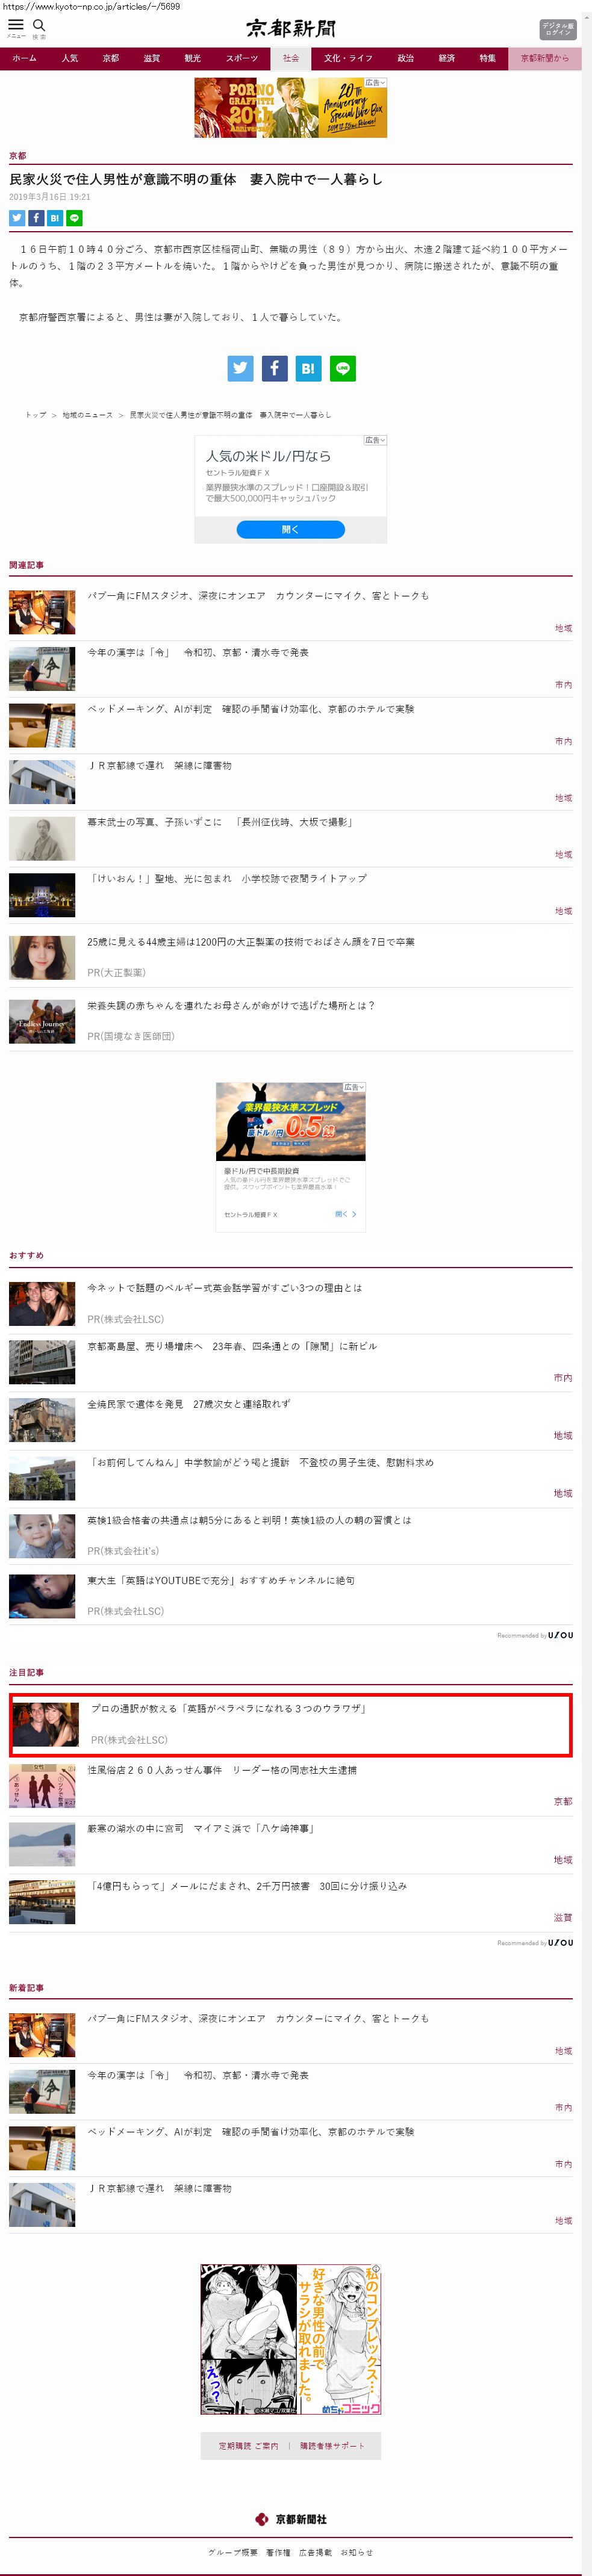
Task: Click small Twitter icon under article date
Action: click(17, 218)
